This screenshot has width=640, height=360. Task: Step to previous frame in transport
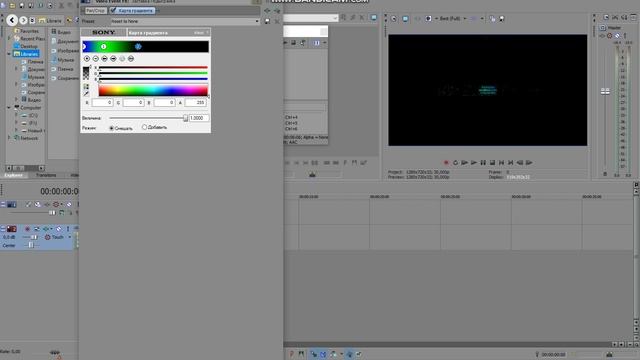pyautogui.click(x=520, y=163)
